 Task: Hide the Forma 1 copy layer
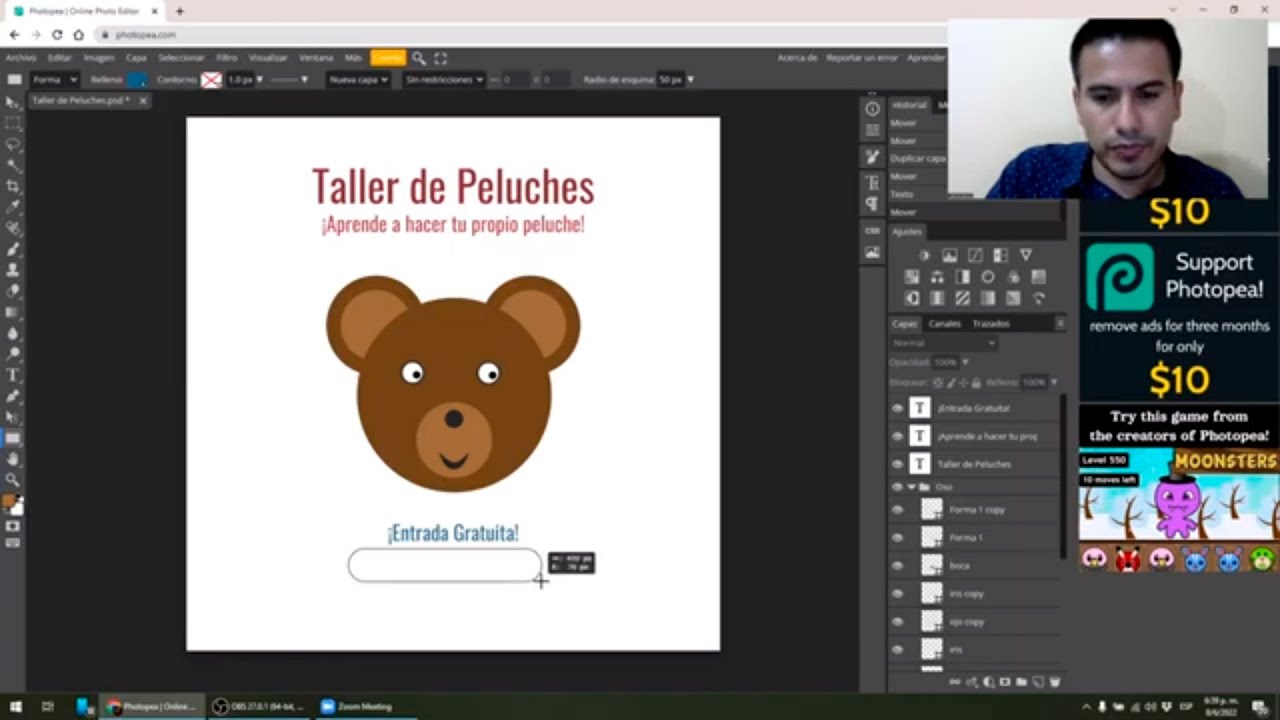(897, 510)
